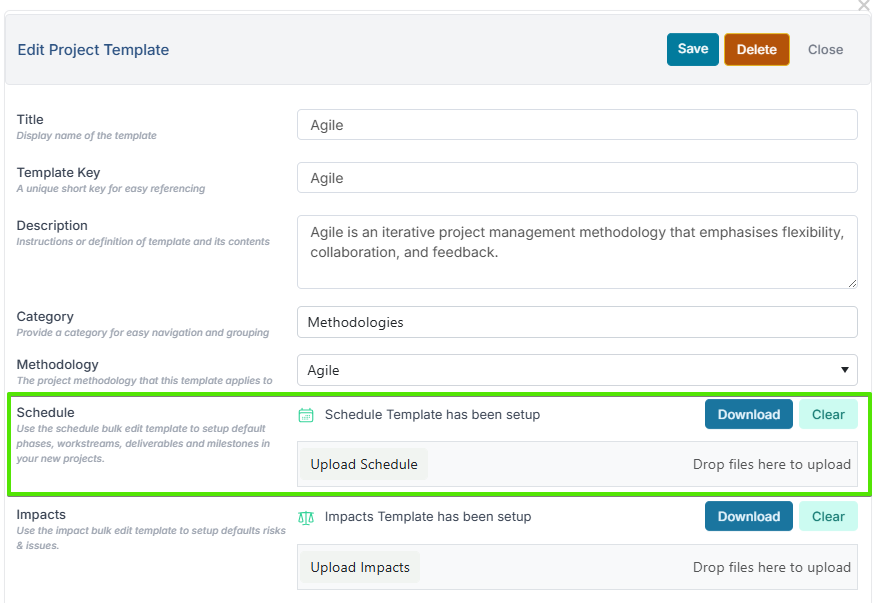Click the Schedule file drop zone text

(x=771, y=464)
